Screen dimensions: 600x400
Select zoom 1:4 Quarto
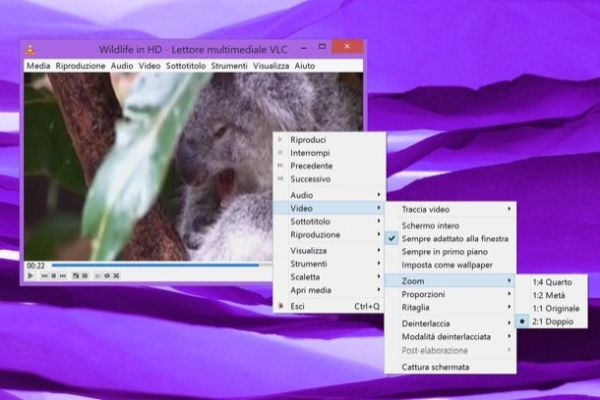point(551,282)
